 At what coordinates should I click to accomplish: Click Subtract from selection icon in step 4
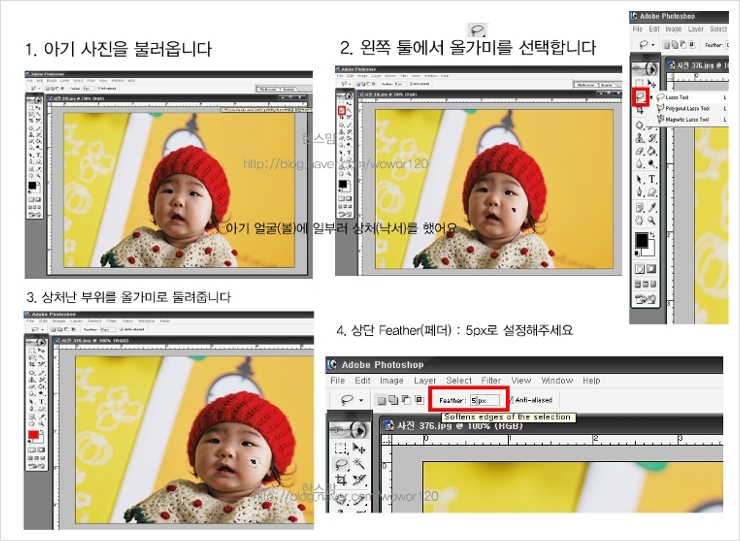pos(406,400)
